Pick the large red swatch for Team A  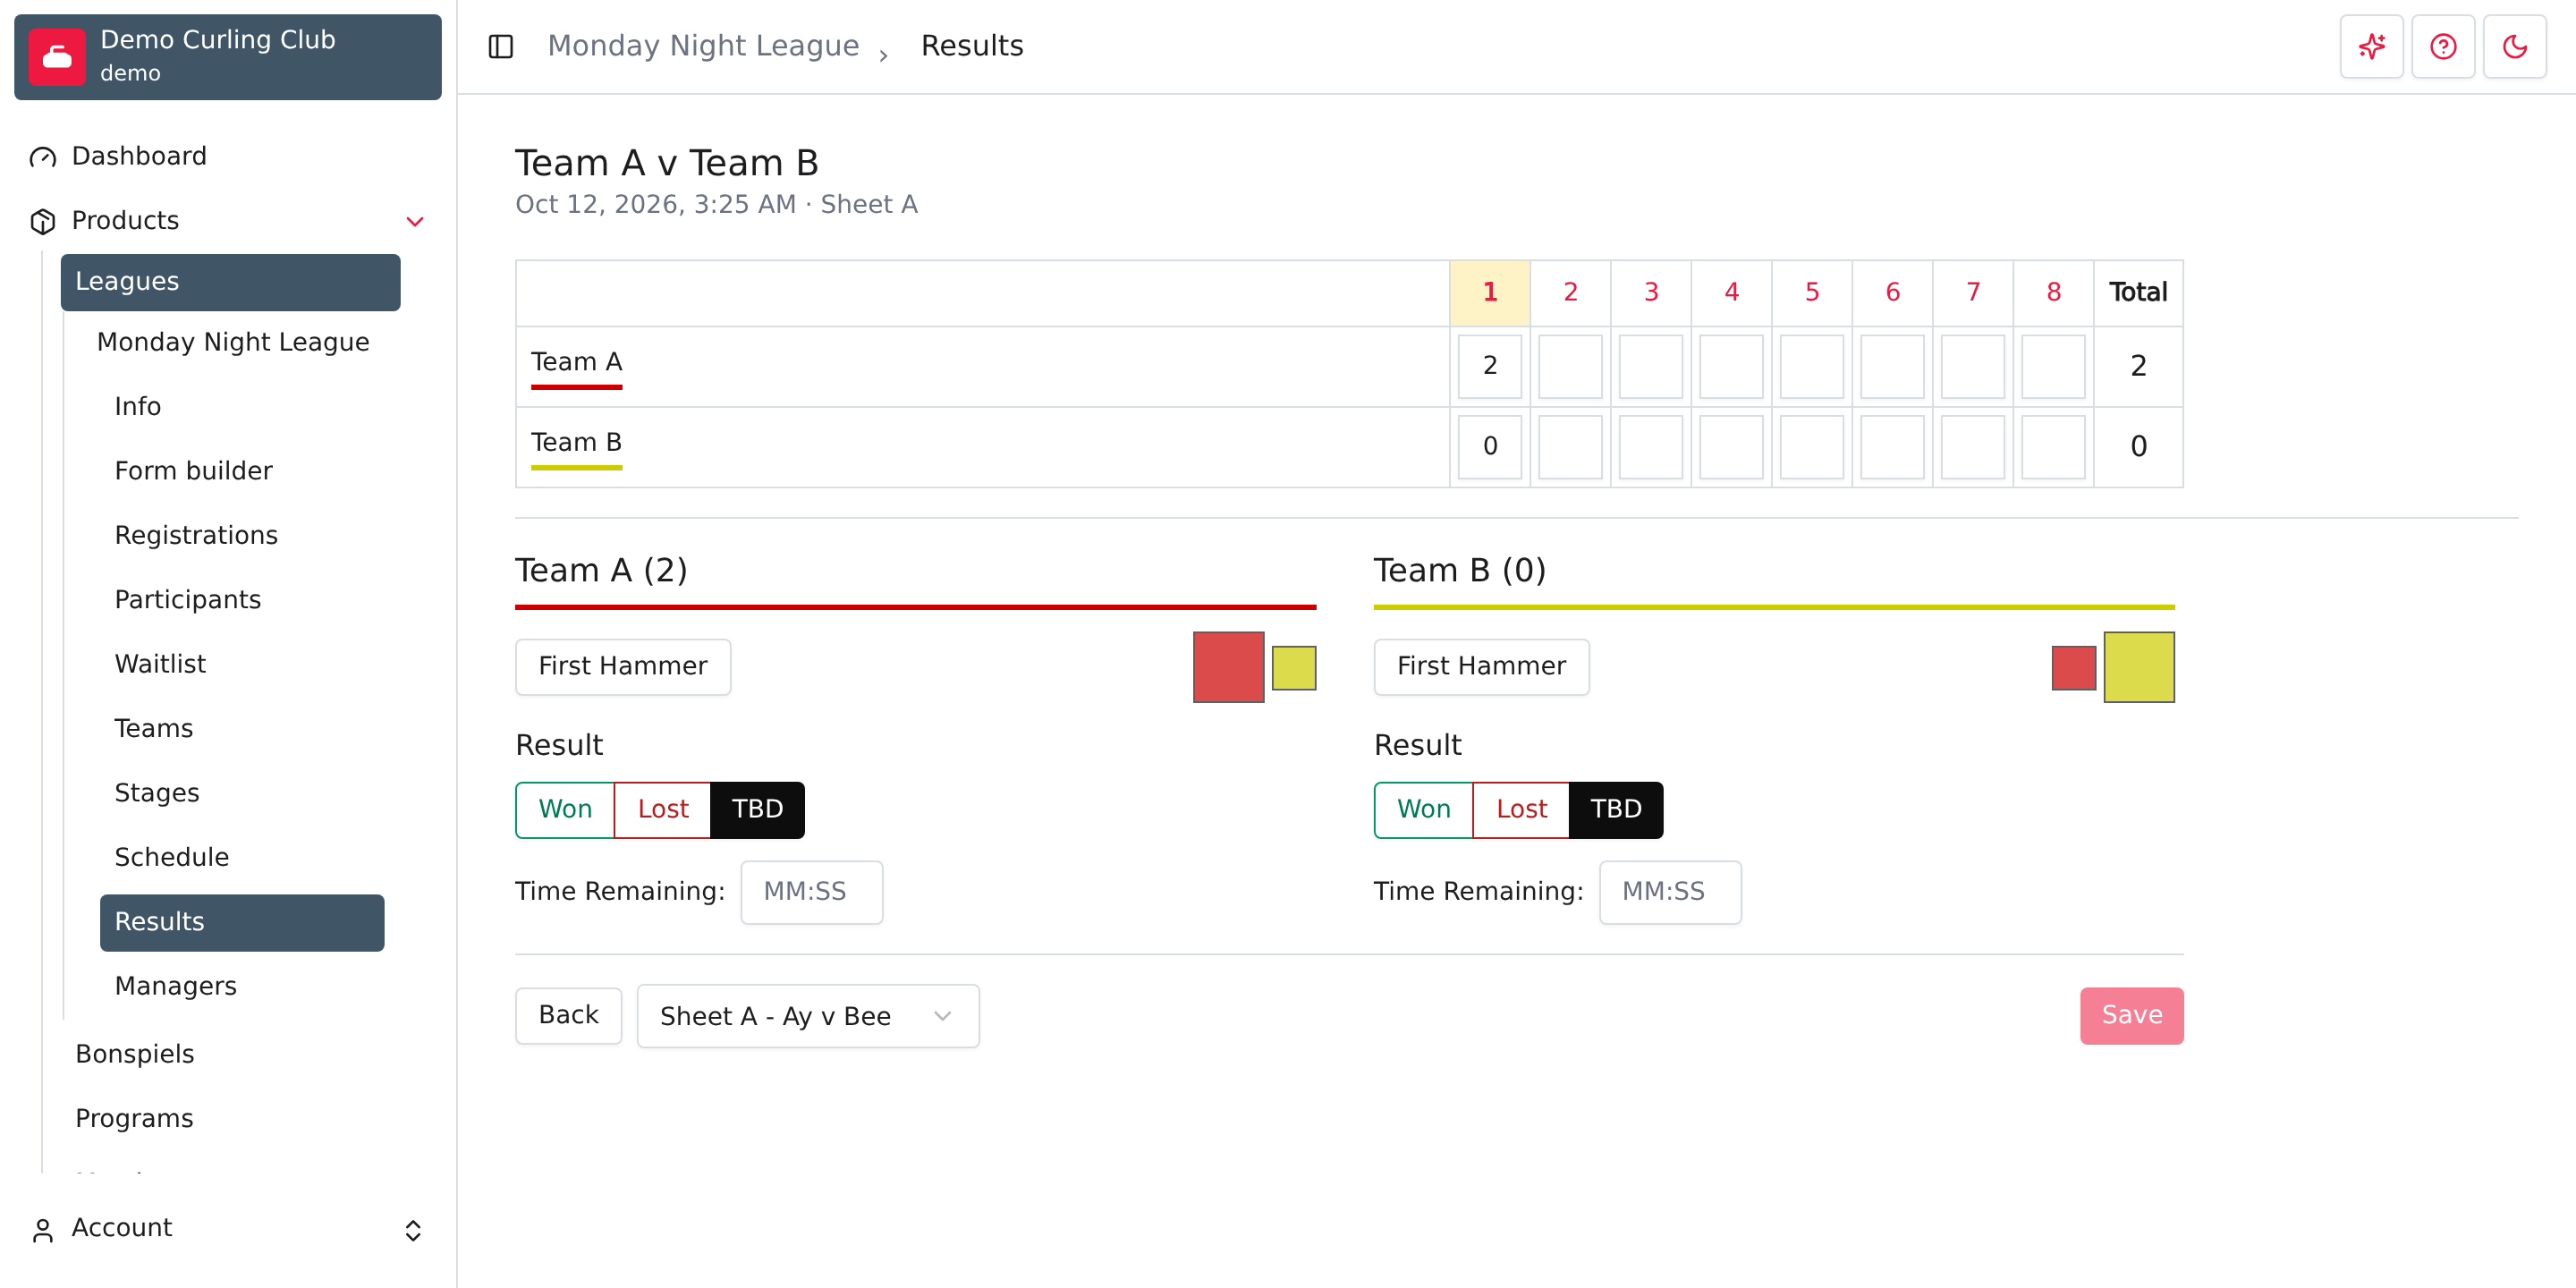[1228, 667]
